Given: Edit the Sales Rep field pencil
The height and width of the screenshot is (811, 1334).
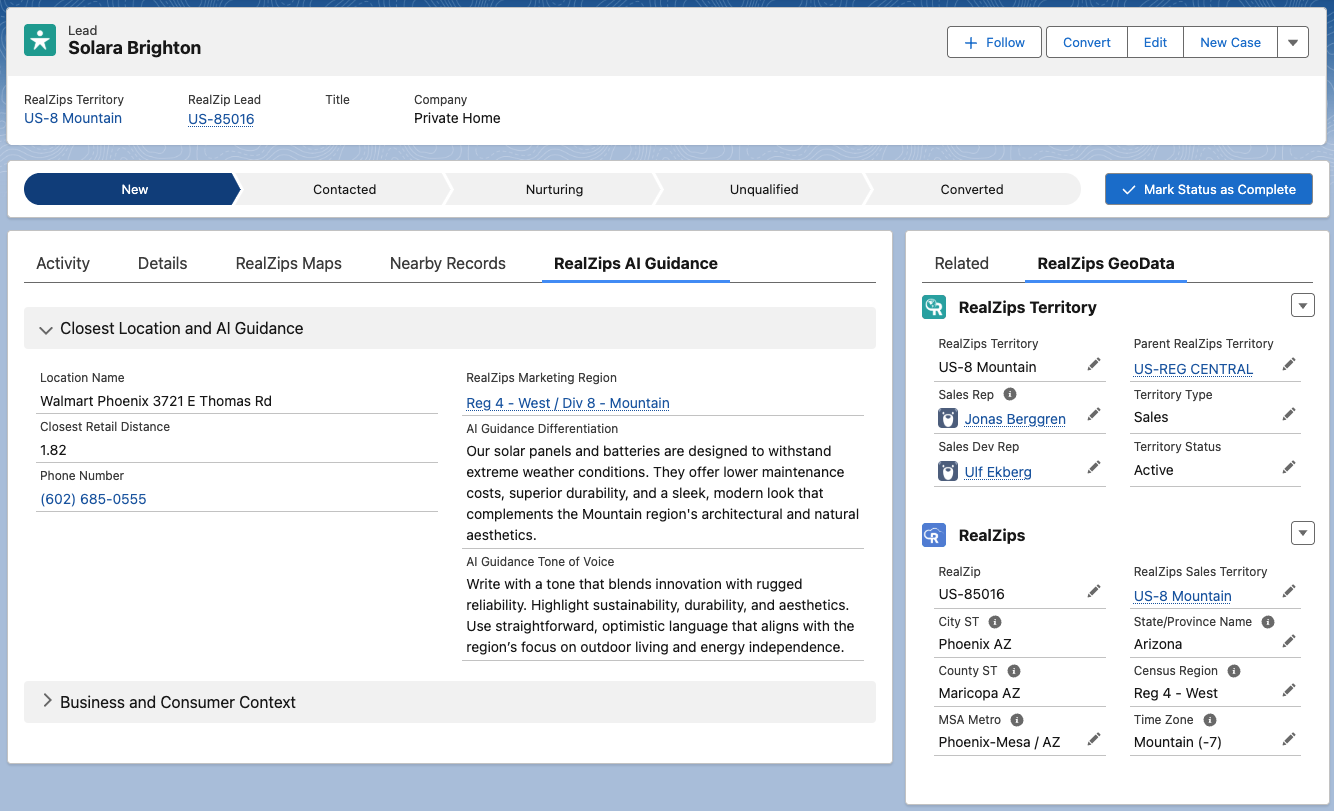Looking at the screenshot, I should point(1094,415).
